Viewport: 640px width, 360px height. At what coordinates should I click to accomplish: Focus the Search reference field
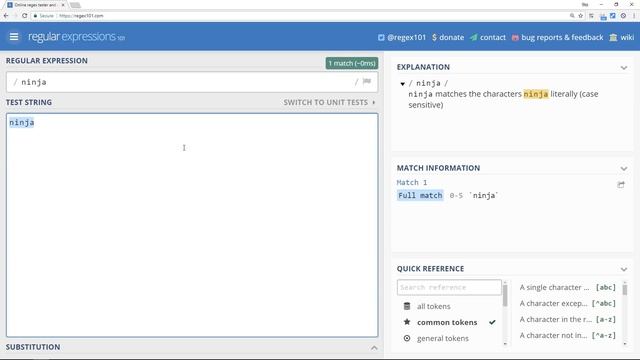[449, 287]
